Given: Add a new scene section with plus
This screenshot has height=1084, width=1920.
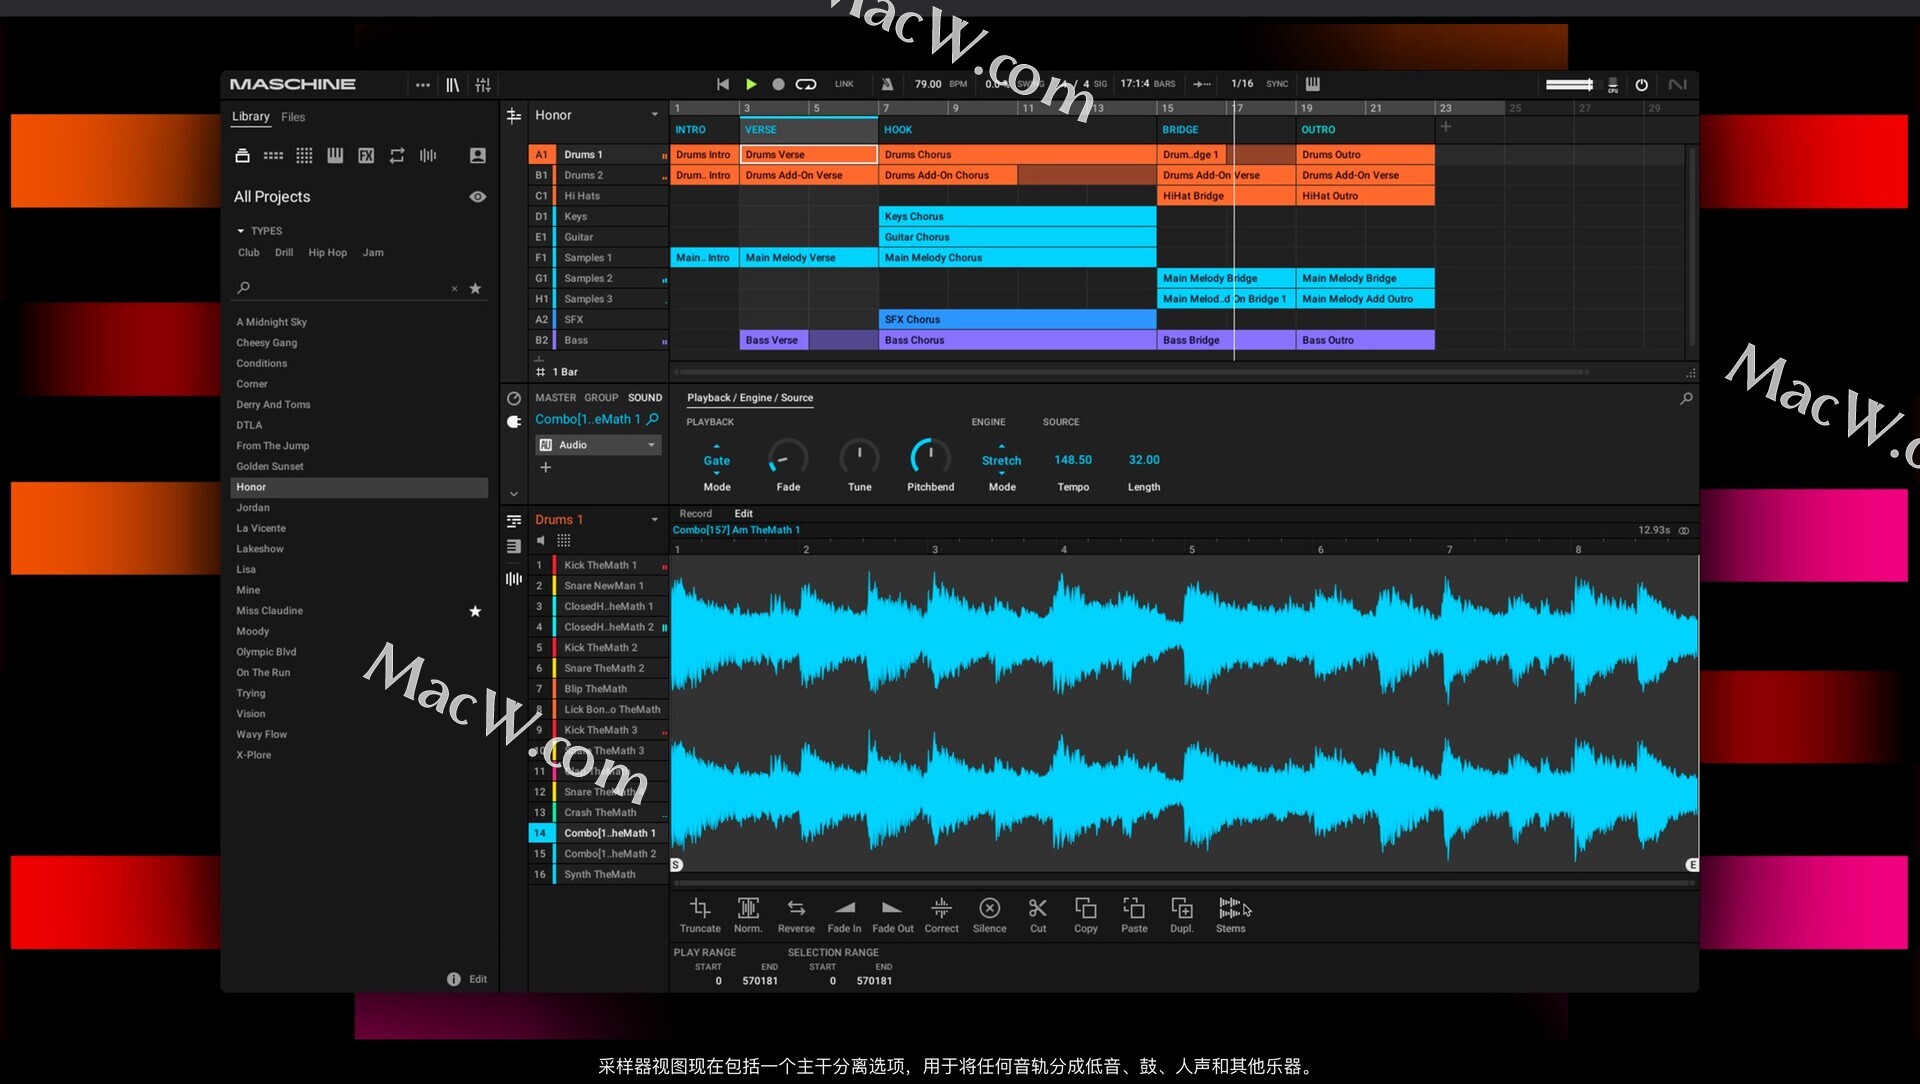Looking at the screenshot, I should click(x=1445, y=127).
